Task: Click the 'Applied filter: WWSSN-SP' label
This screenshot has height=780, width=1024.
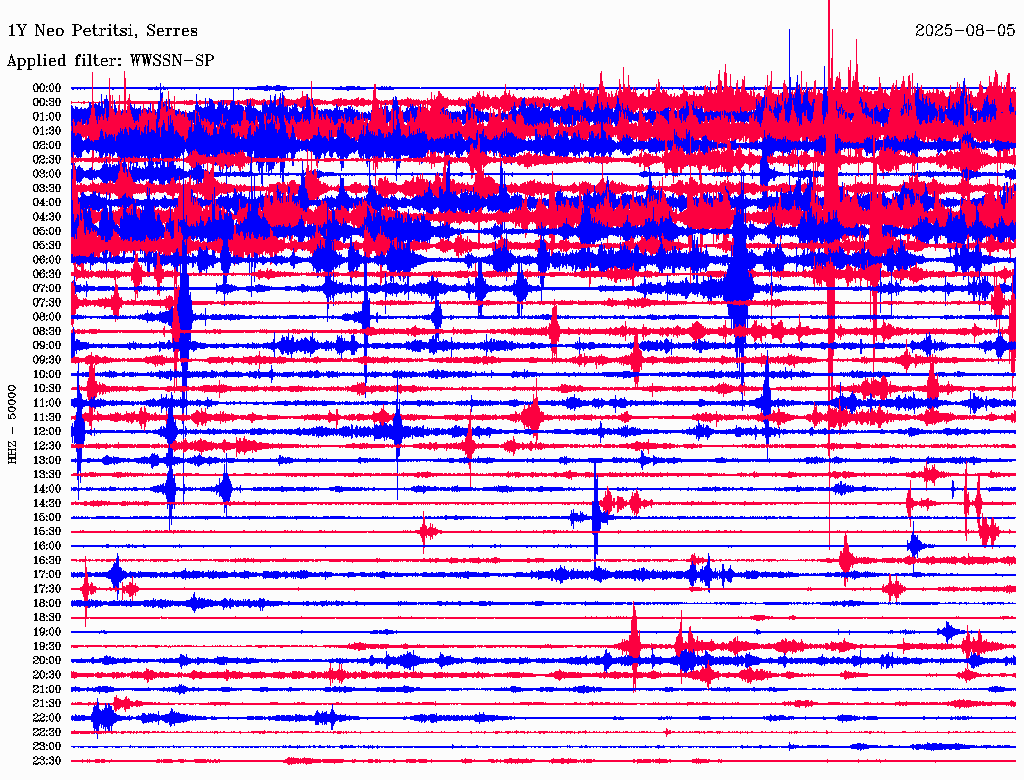Action: [x=110, y=61]
